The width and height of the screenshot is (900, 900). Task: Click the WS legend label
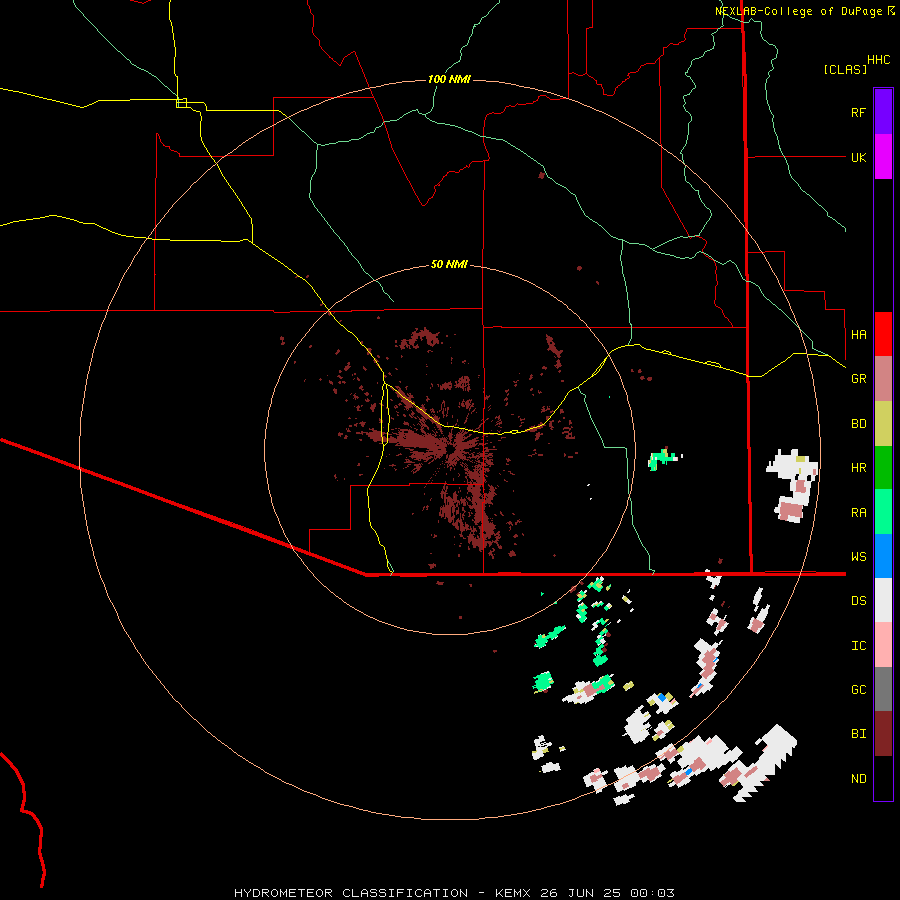858,556
